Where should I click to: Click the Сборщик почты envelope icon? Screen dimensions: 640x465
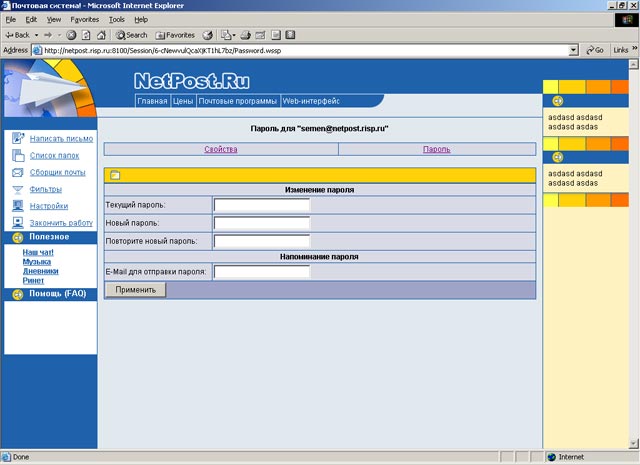[18, 172]
